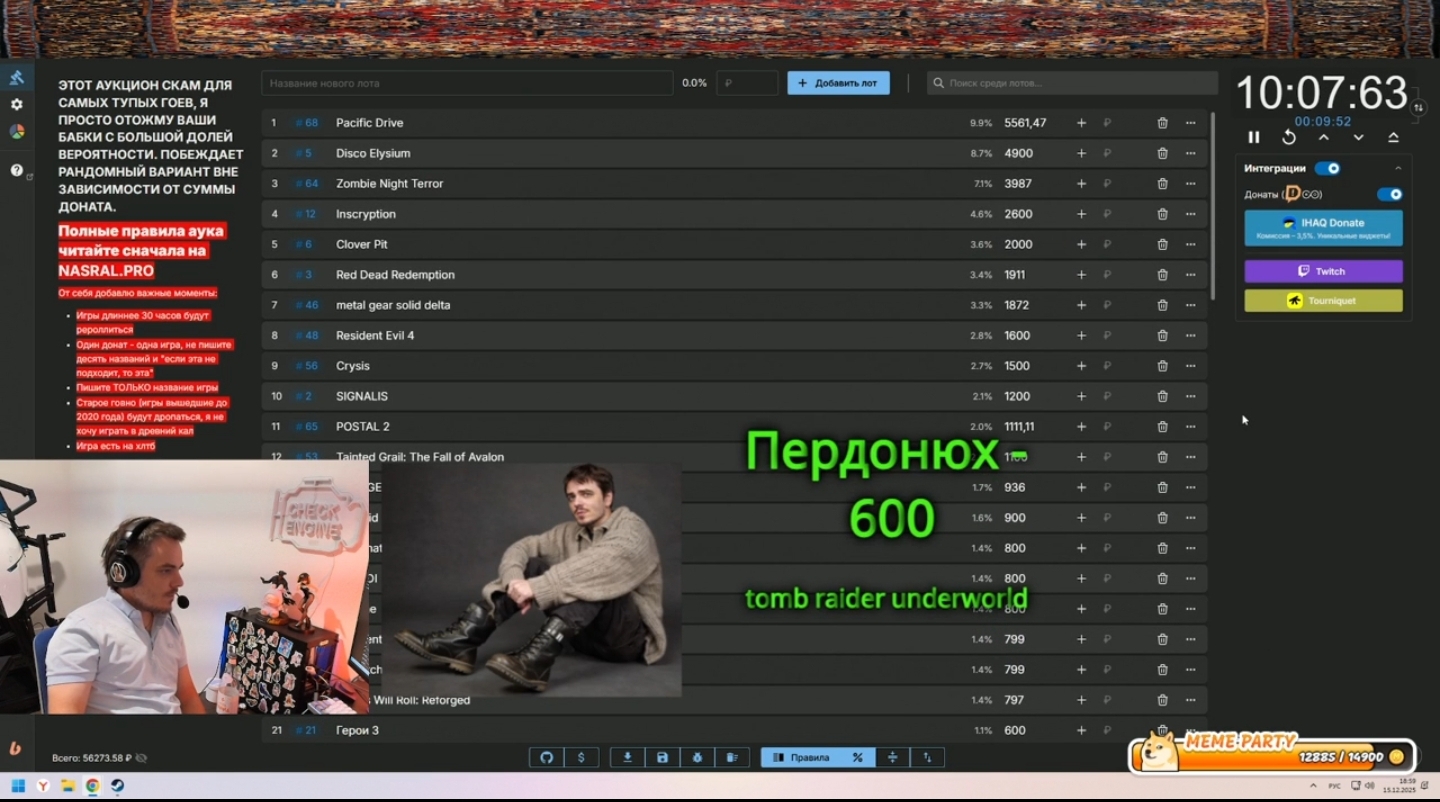The image size is (1440, 802).
Task: Click the Tourniquet button
Action: click(x=1323, y=300)
